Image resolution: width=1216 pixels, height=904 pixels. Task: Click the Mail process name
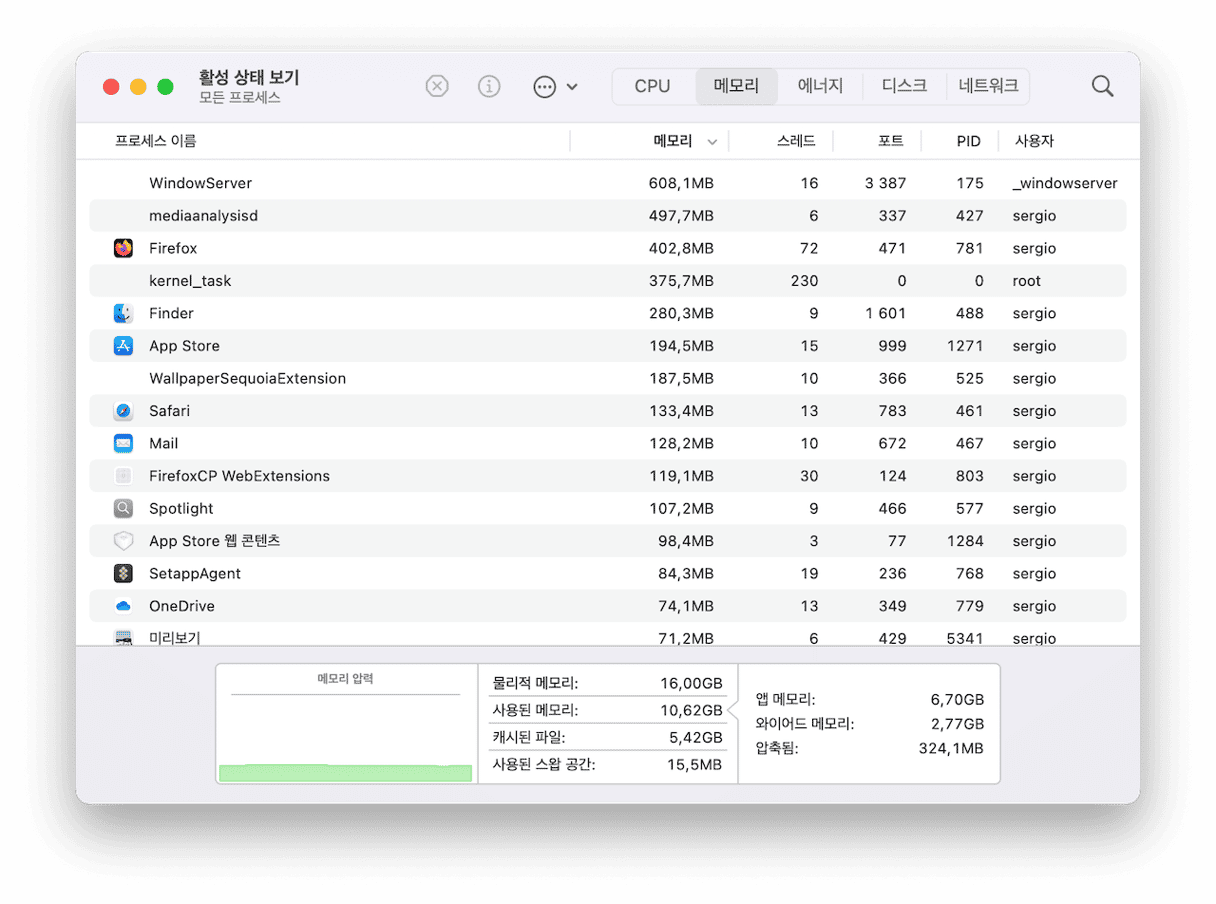[164, 443]
